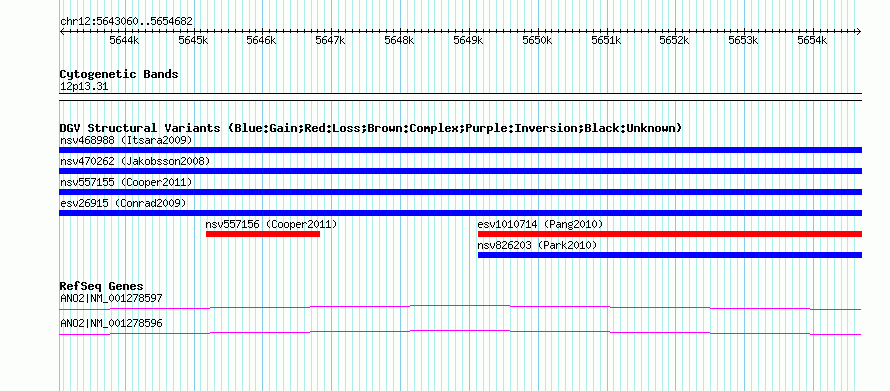Click the esv26915 (Conrad2009) label
Viewport: 890px width, 391px height.
pyautogui.click(x=123, y=203)
